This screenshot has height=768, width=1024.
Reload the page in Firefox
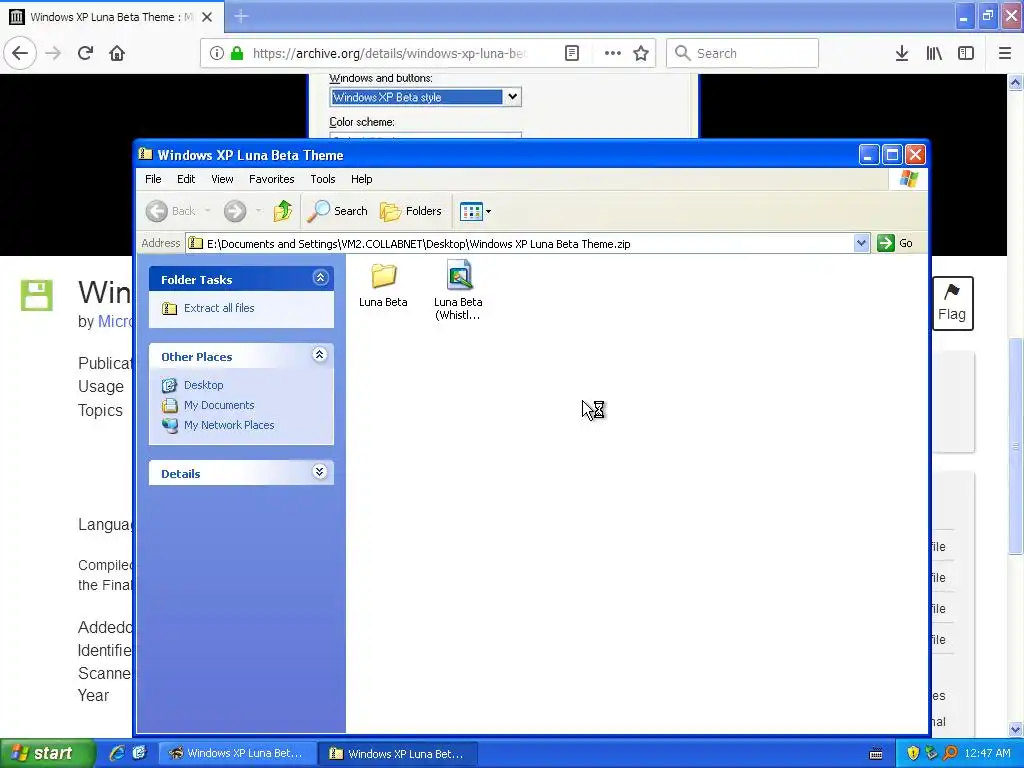coord(85,53)
